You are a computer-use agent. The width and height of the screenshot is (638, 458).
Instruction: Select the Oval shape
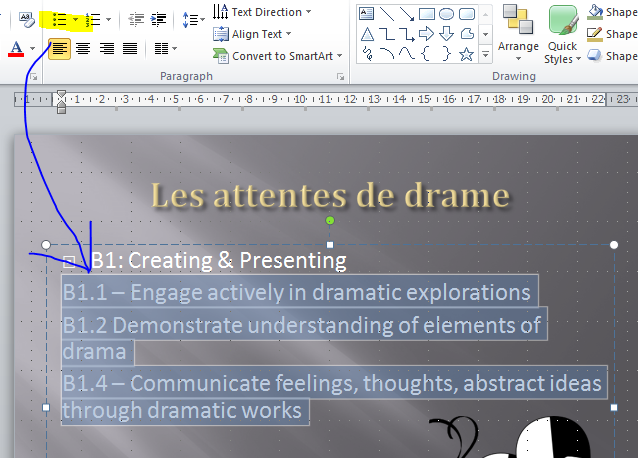point(446,13)
